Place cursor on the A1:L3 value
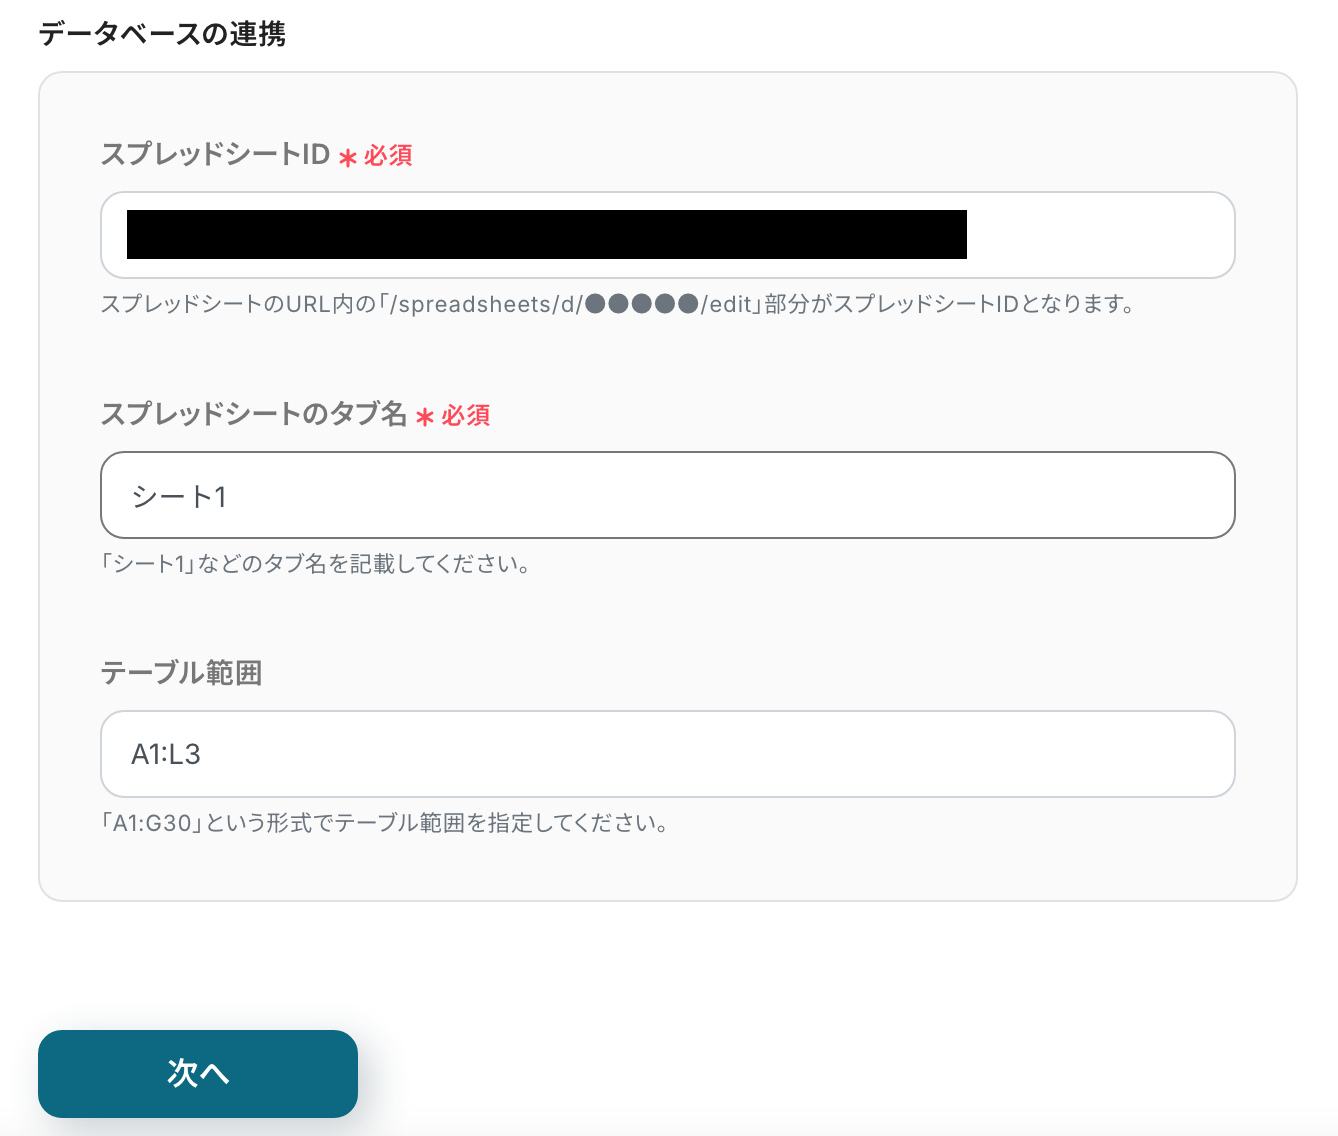The height and width of the screenshot is (1136, 1338). pos(166,755)
